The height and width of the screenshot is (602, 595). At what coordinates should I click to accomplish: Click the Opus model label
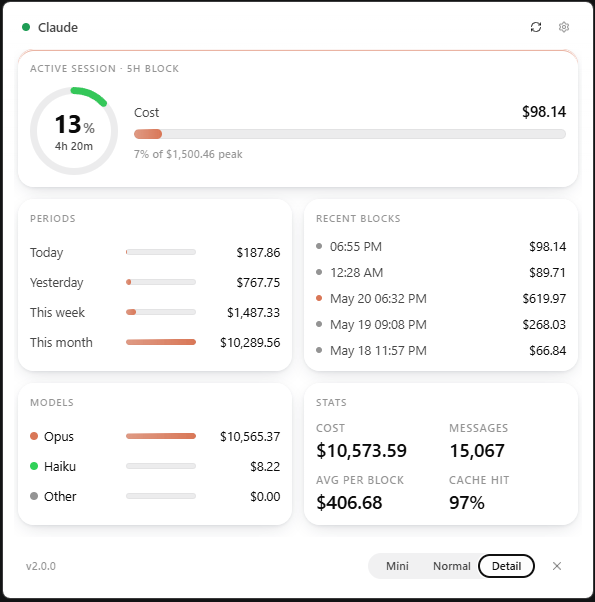[x=59, y=437]
